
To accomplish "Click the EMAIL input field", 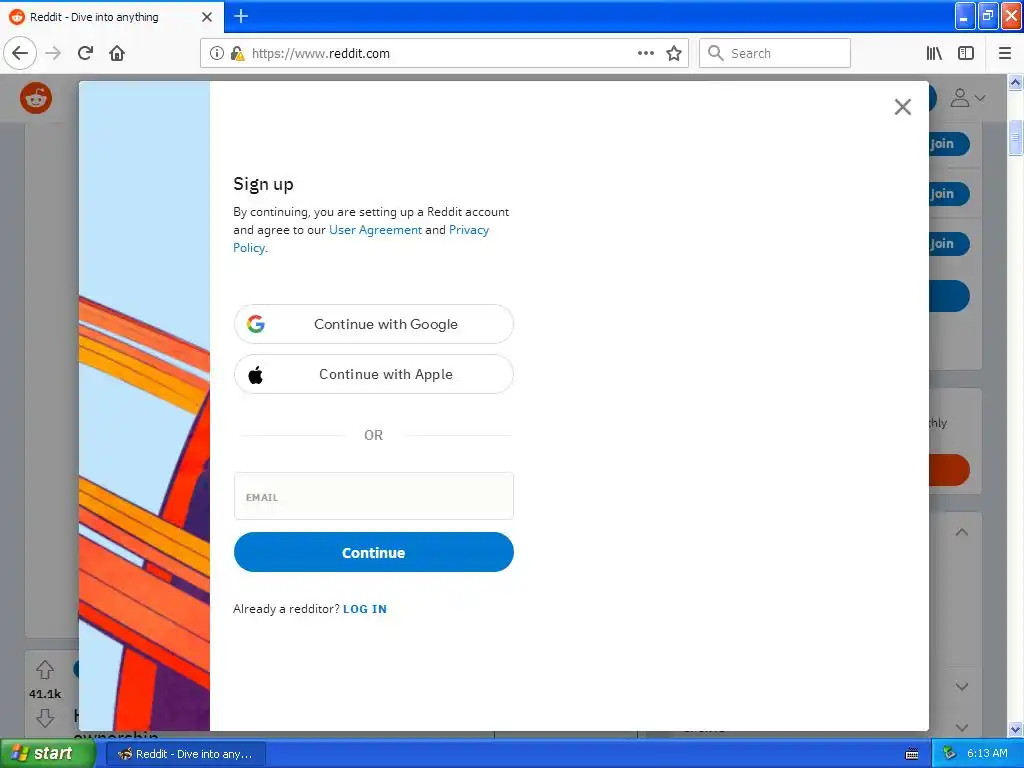I will tap(374, 496).
